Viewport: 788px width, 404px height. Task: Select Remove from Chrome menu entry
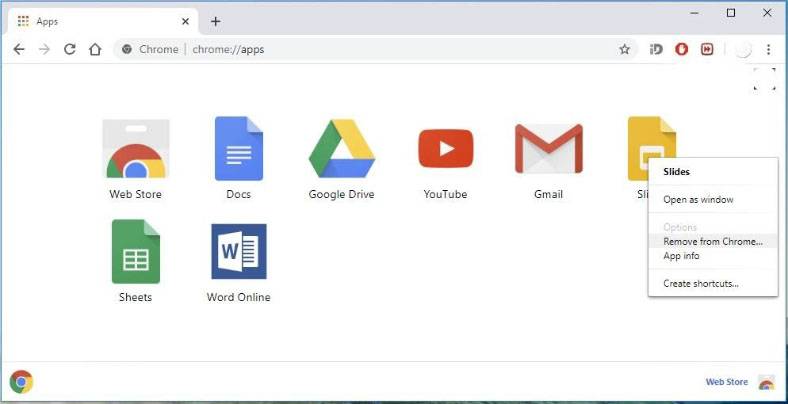(713, 241)
